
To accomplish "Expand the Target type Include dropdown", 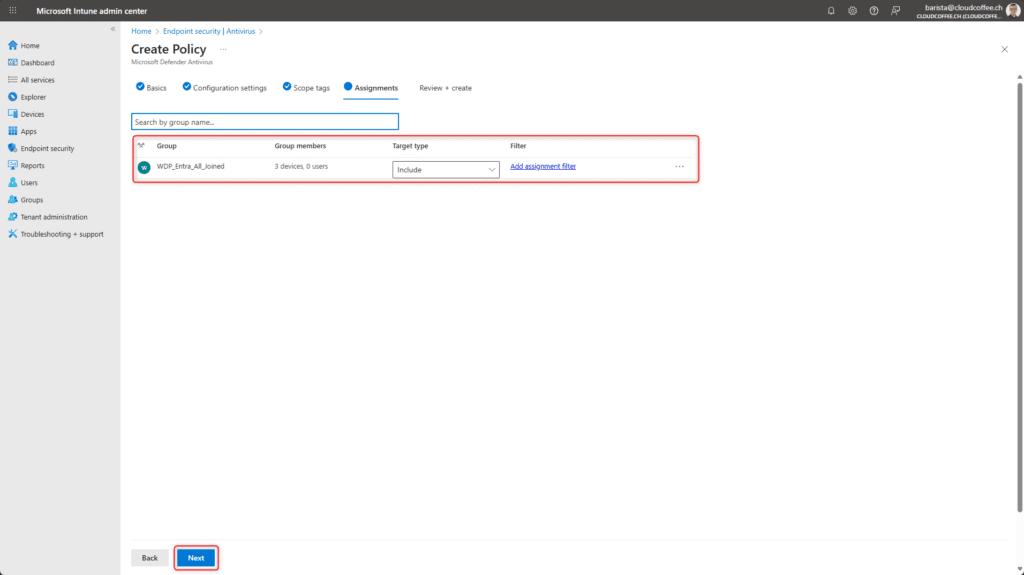I will click(x=445, y=170).
